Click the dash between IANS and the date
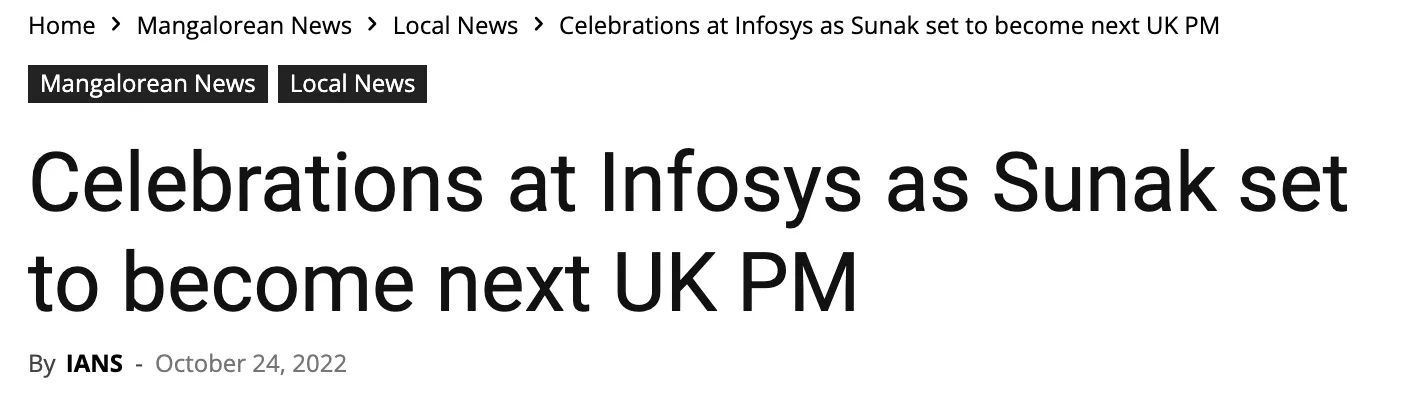This screenshot has height=396, width=1406. click(x=139, y=363)
